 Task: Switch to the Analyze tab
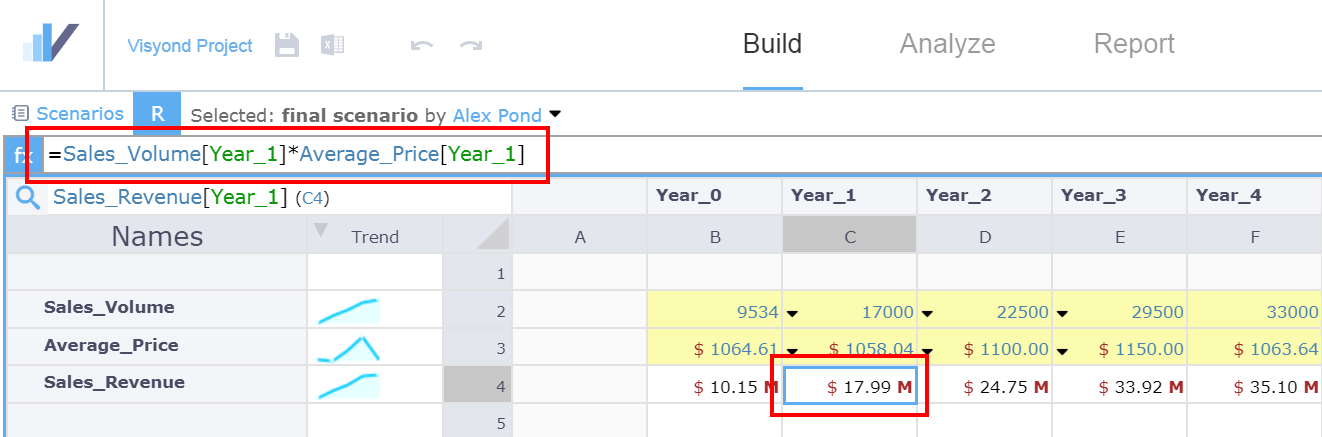[x=947, y=44]
